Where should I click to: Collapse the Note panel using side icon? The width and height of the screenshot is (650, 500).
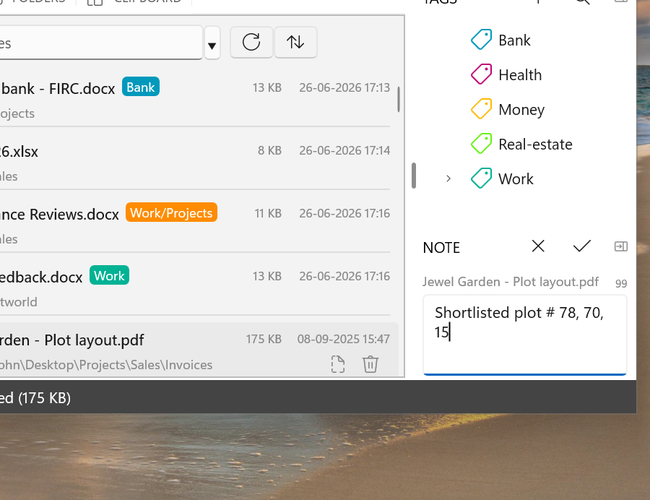[x=621, y=247]
